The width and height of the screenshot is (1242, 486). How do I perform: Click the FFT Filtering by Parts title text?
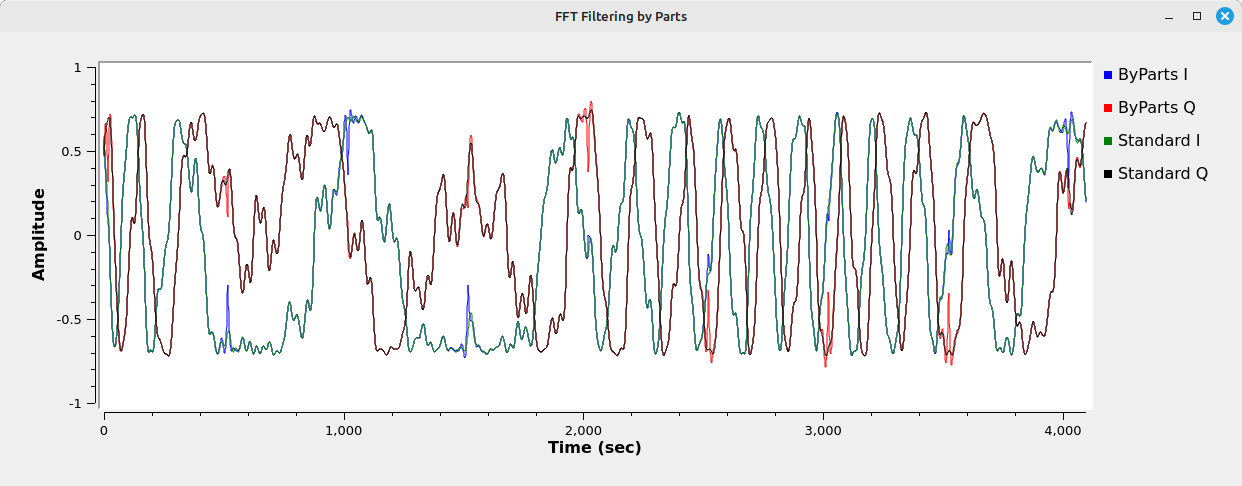(620, 16)
